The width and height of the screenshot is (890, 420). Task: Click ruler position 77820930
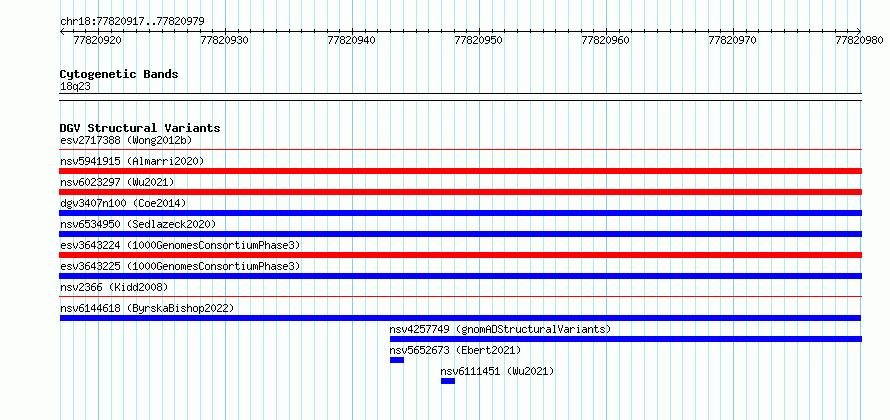pyautogui.click(x=225, y=40)
